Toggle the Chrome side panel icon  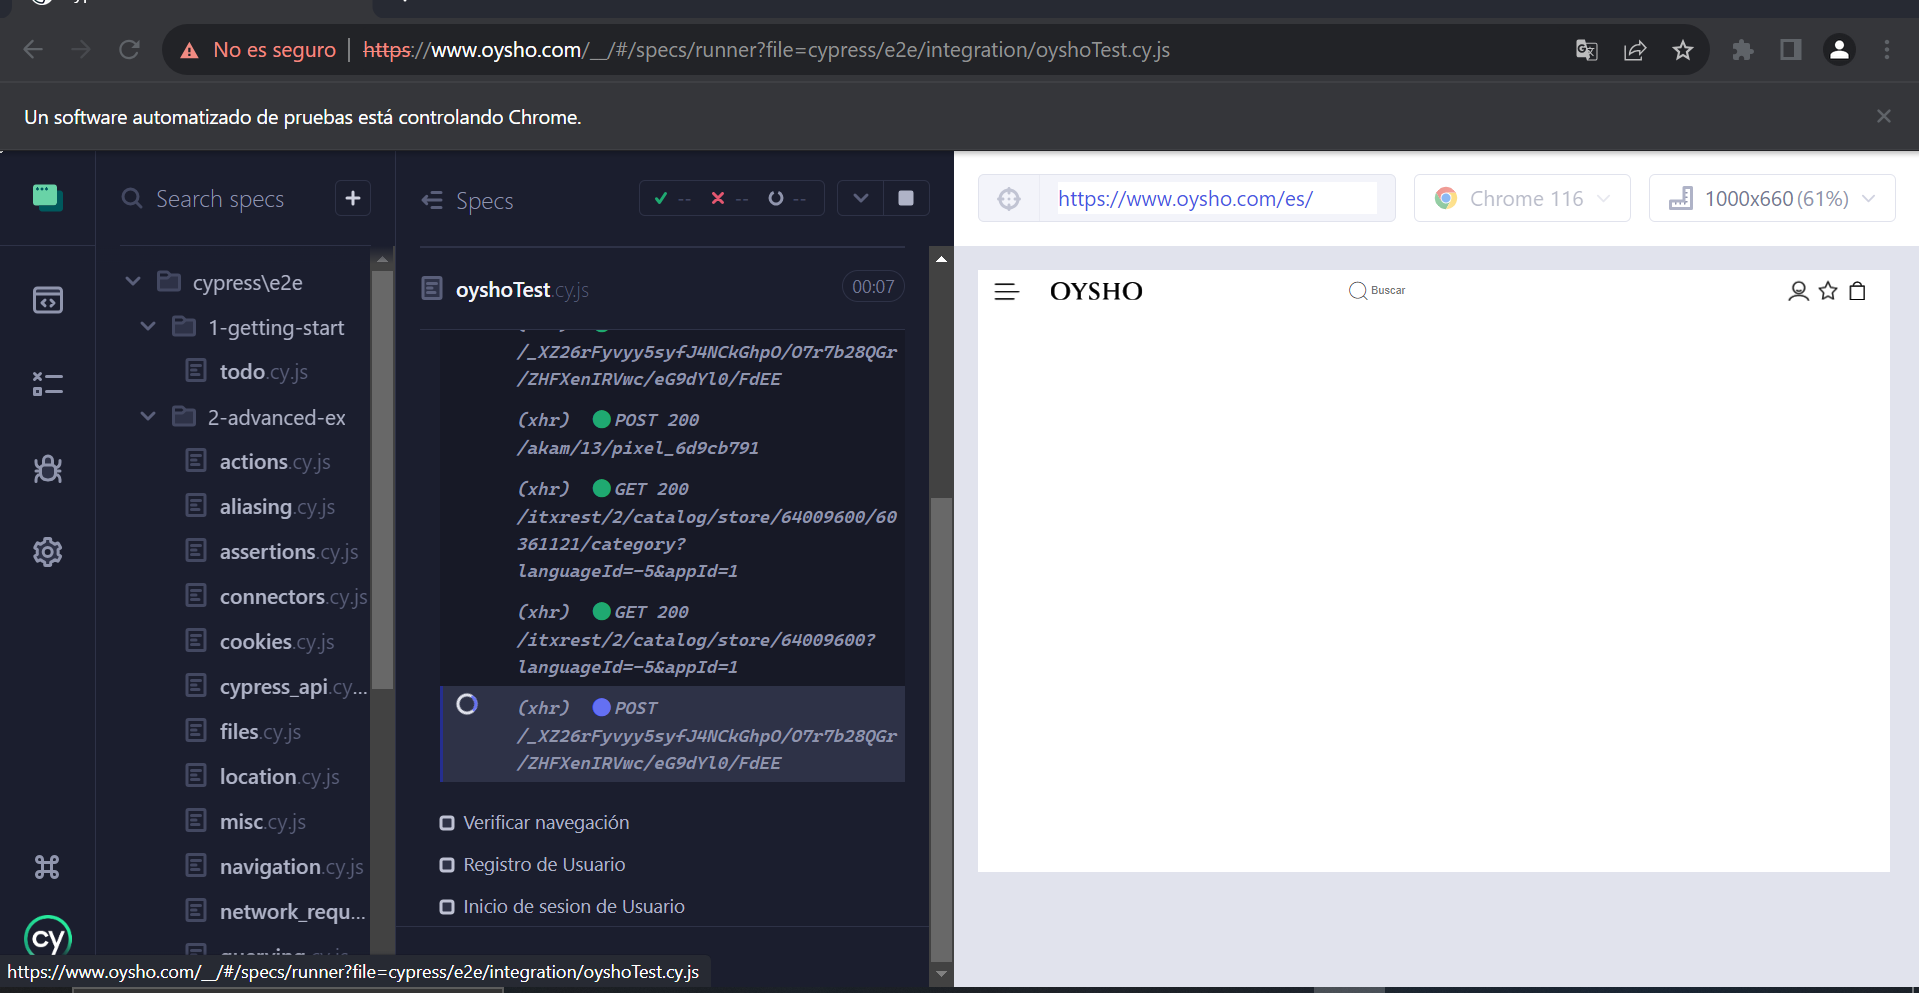[x=1791, y=50]
